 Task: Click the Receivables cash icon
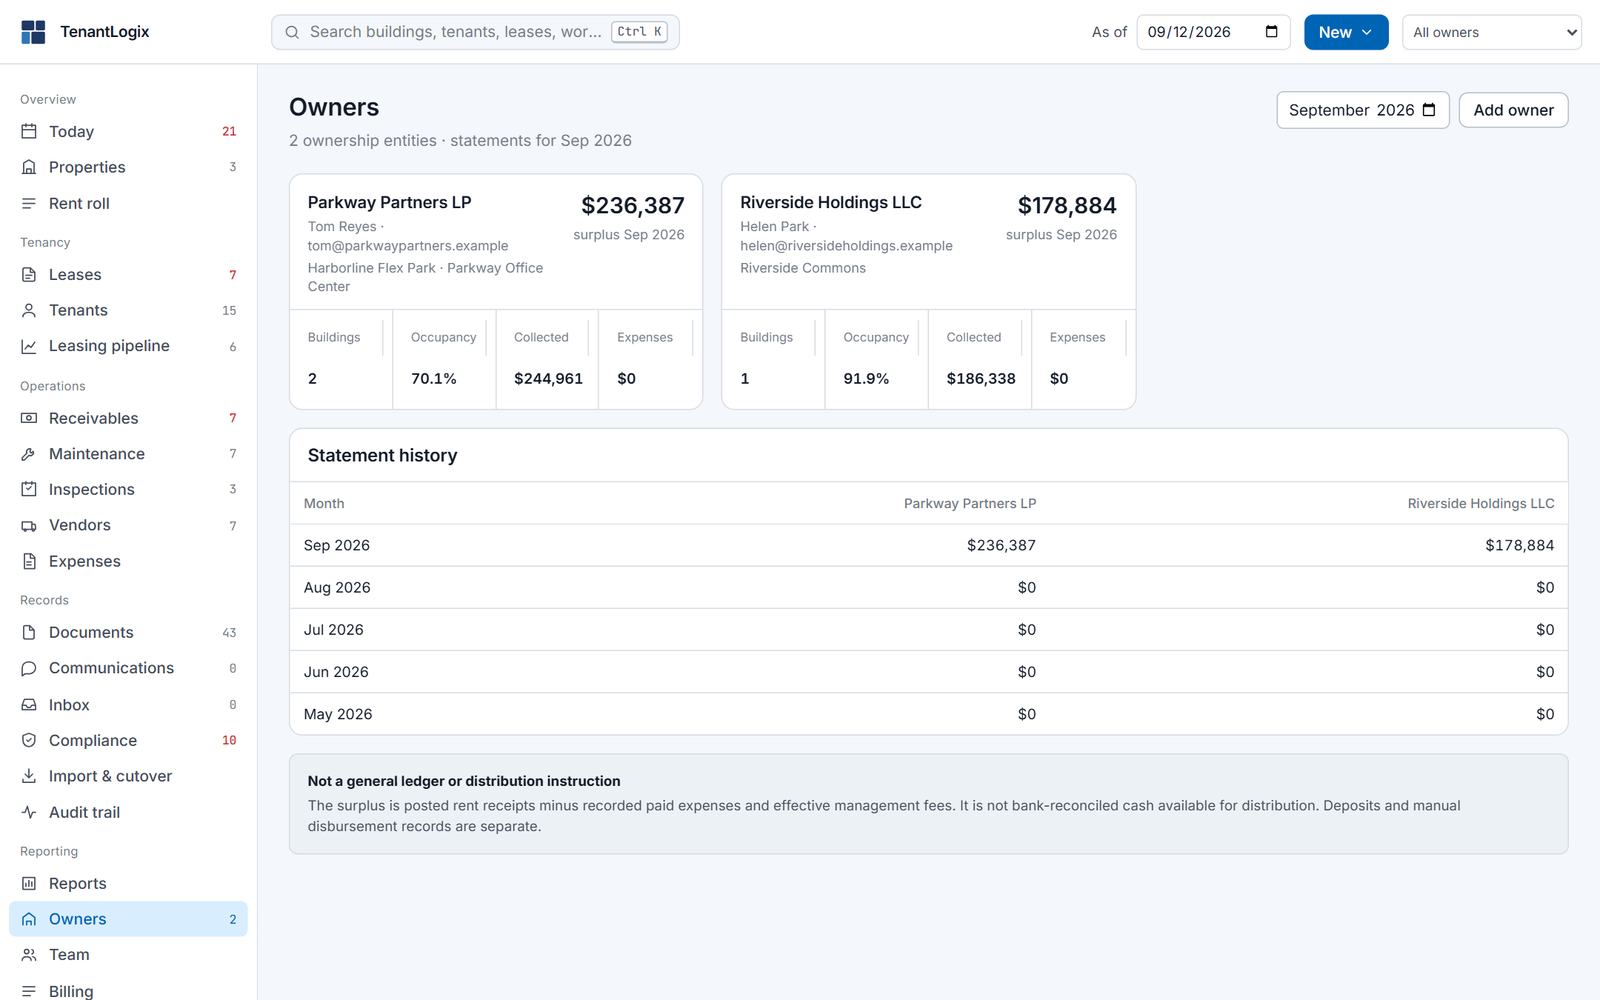coord(29,418)
